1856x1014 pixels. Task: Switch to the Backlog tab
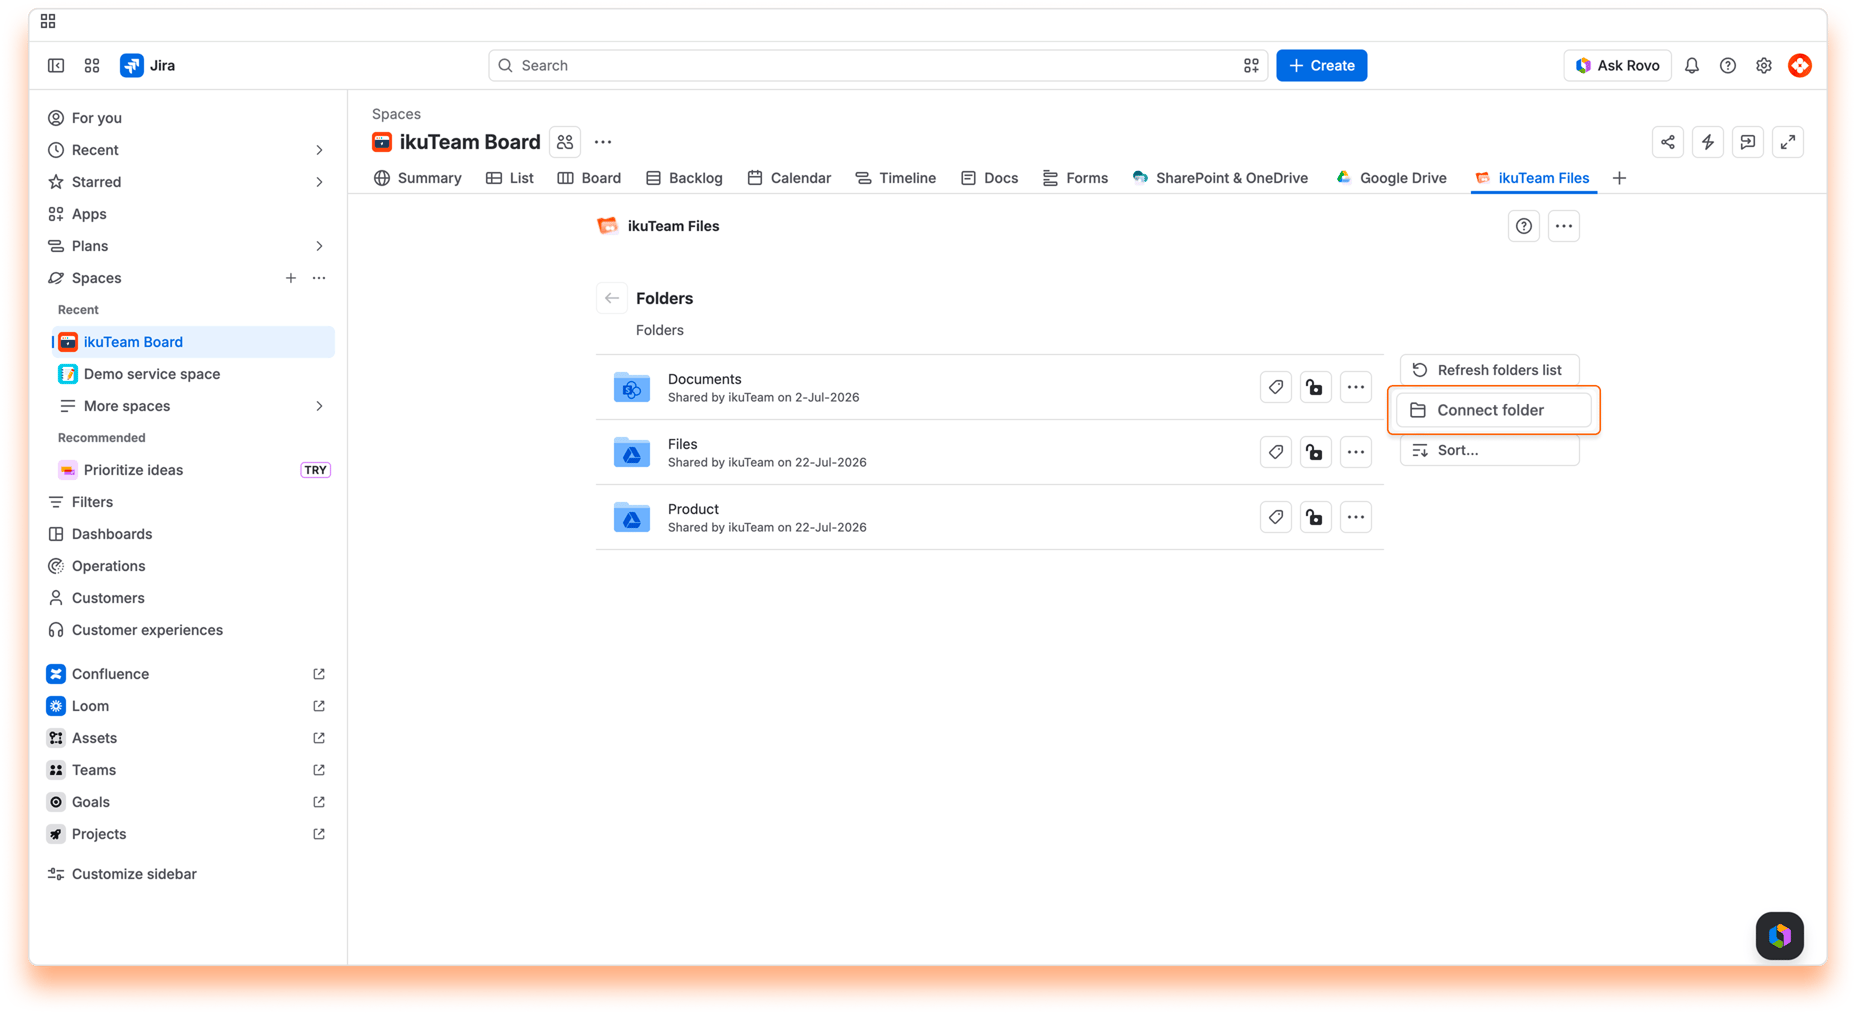(x=685, y=178)
